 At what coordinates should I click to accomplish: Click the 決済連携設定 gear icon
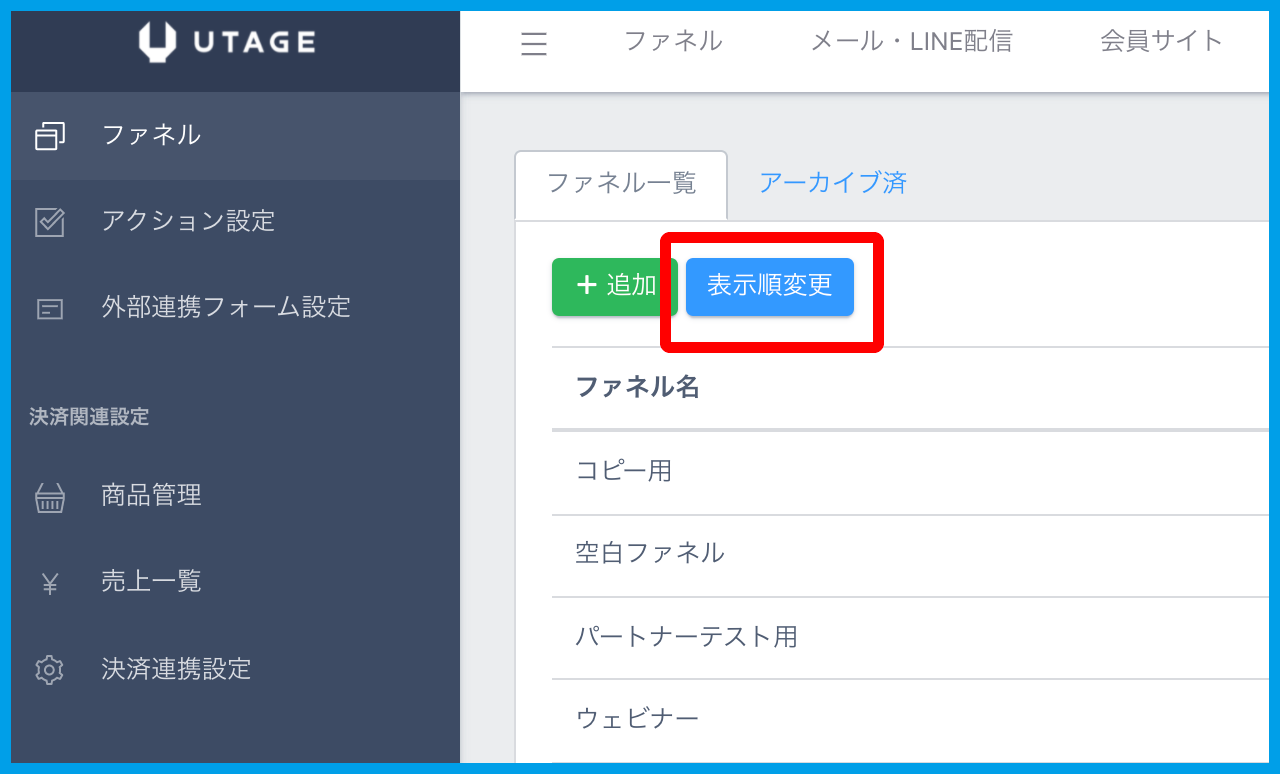(49, 669)
